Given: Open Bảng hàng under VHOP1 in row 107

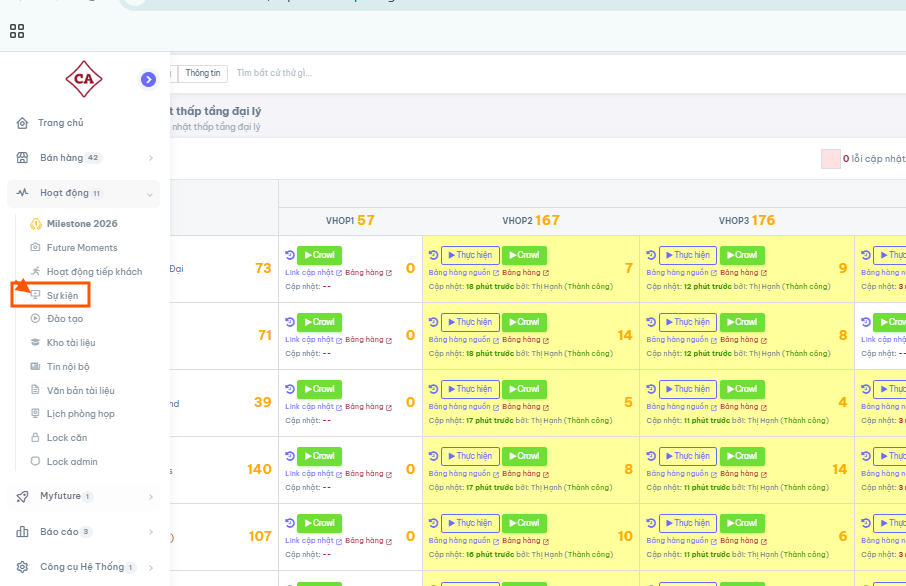Looking at the screenshot, I should pyautogui.click(x=369, y=540).
